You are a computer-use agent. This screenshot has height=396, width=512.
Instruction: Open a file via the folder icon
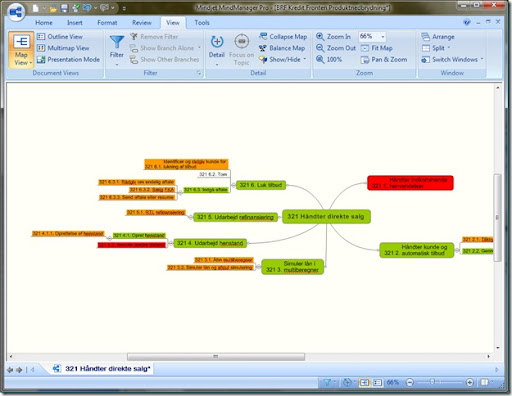point(53,8)
